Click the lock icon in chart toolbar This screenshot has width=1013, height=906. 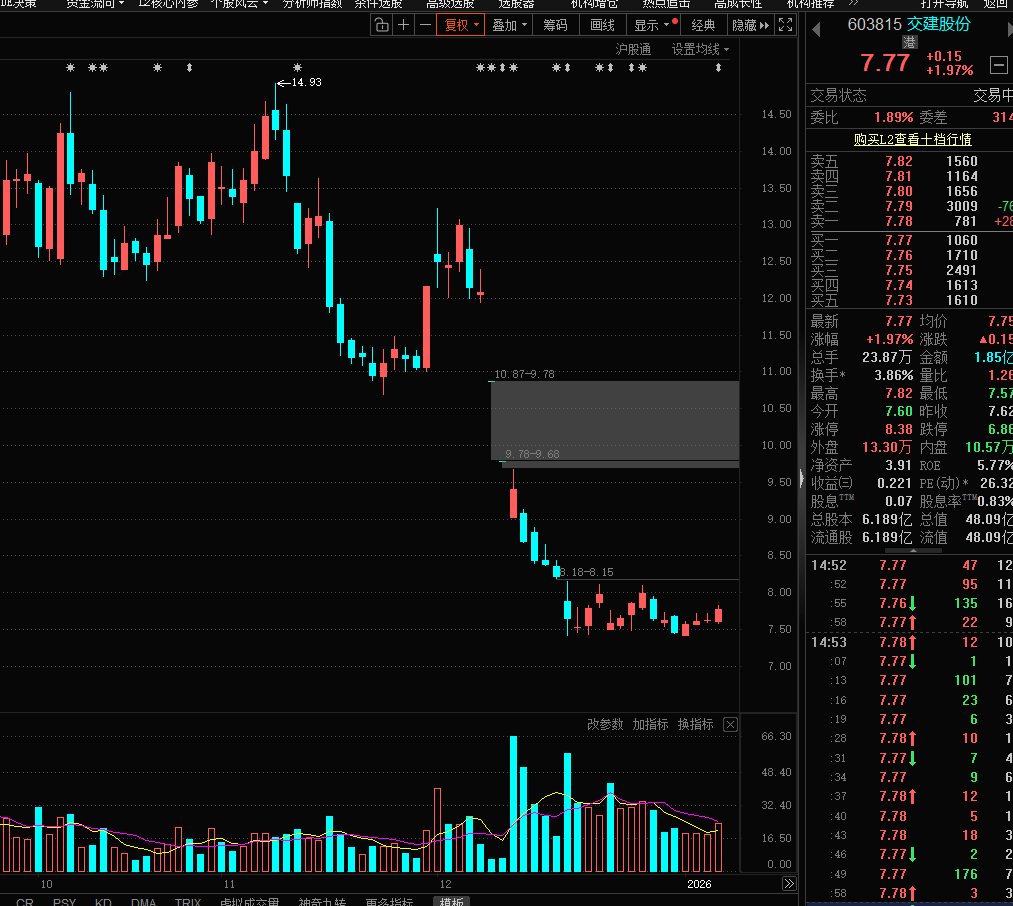coord(381,25)
